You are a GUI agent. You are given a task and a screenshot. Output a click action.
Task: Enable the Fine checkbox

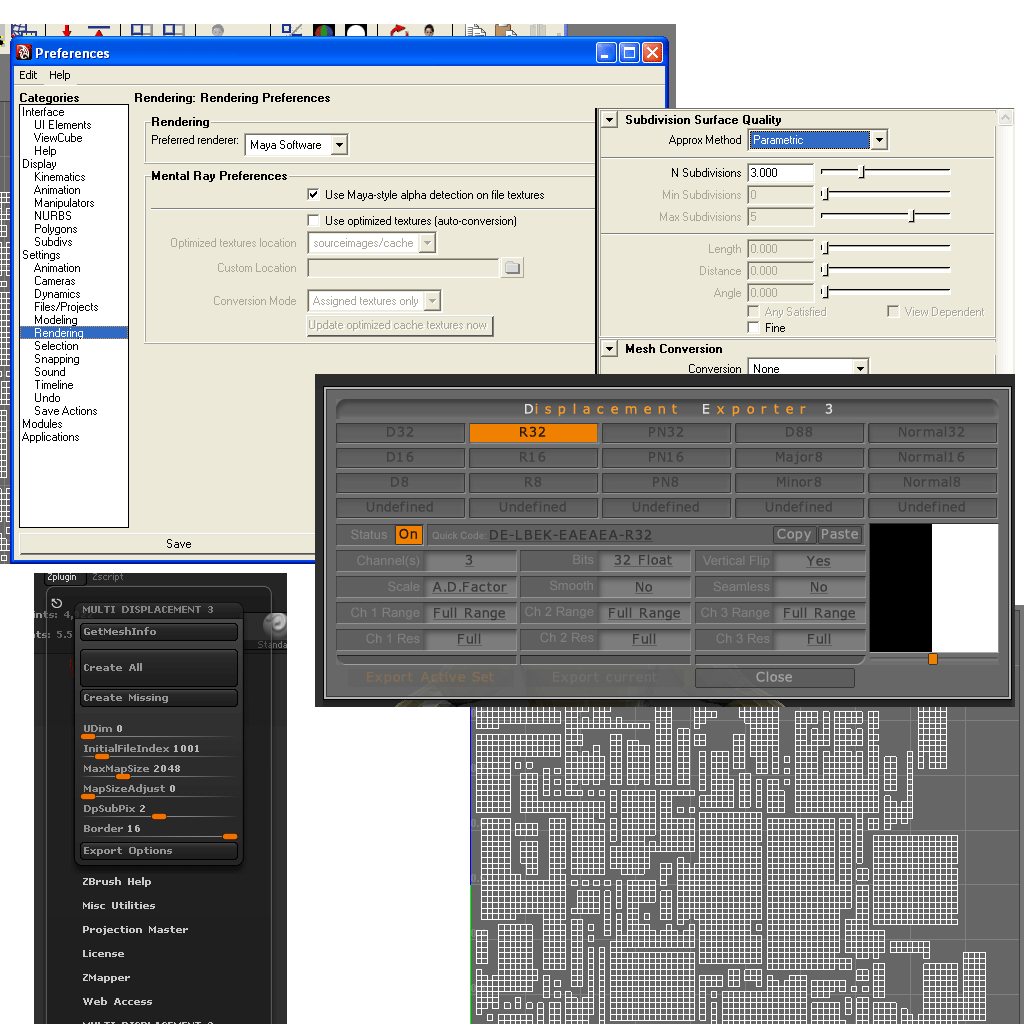754,327
